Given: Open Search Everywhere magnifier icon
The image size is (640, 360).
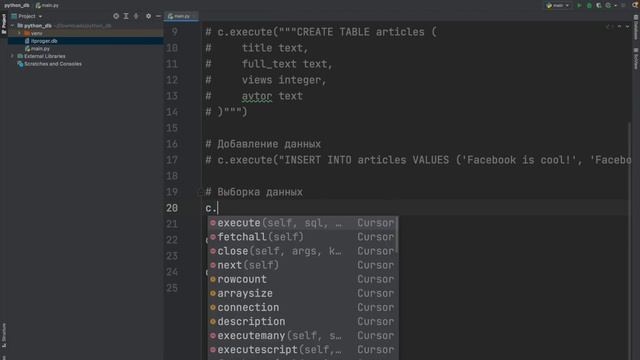Looking at the screenshot, I should tap(636, 5).
